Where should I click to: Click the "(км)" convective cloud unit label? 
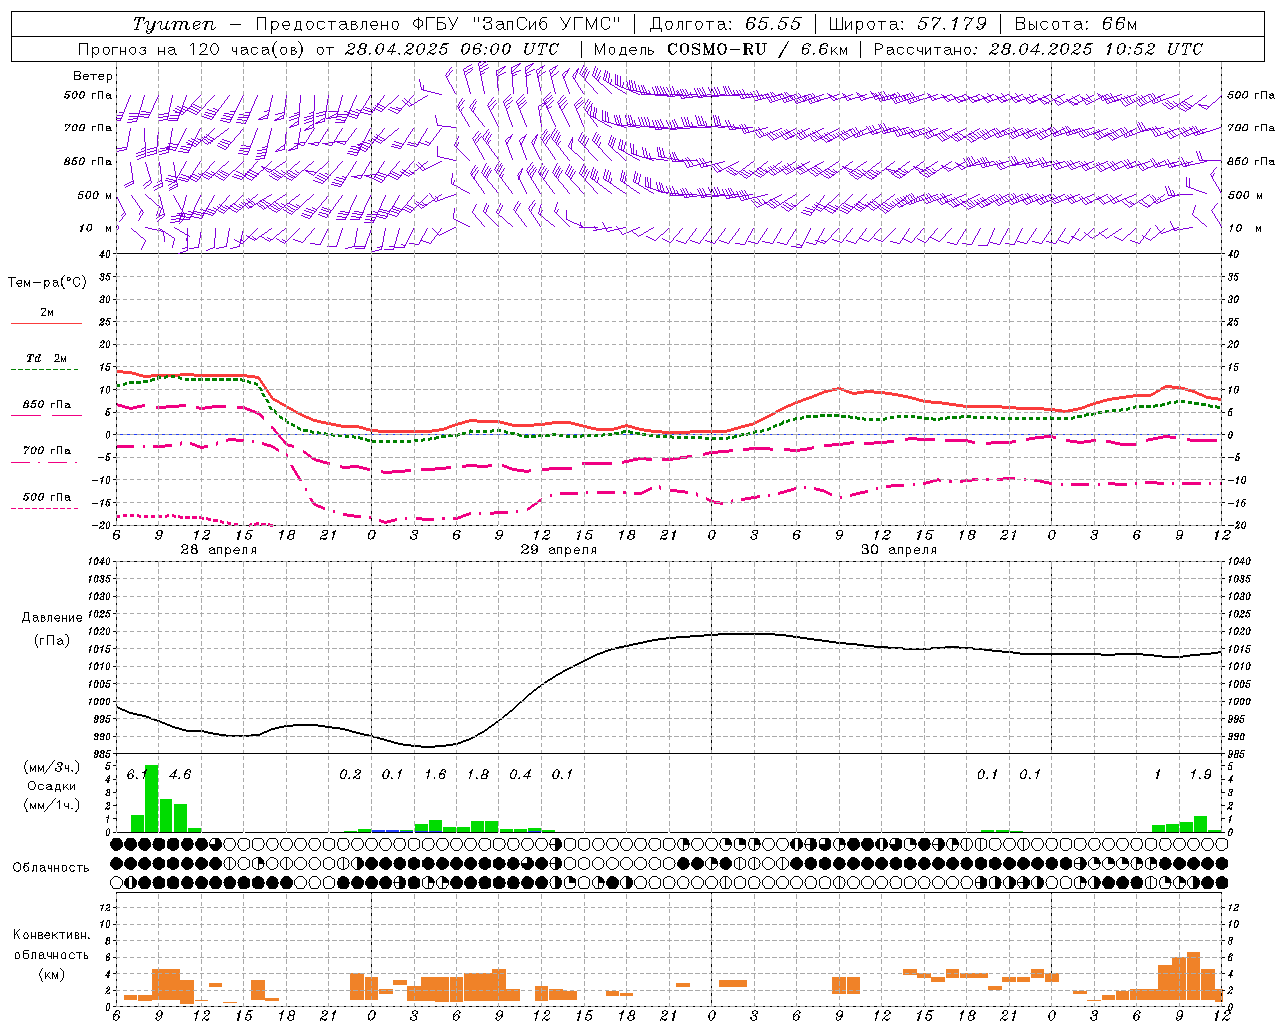click(x=51, y=974)
